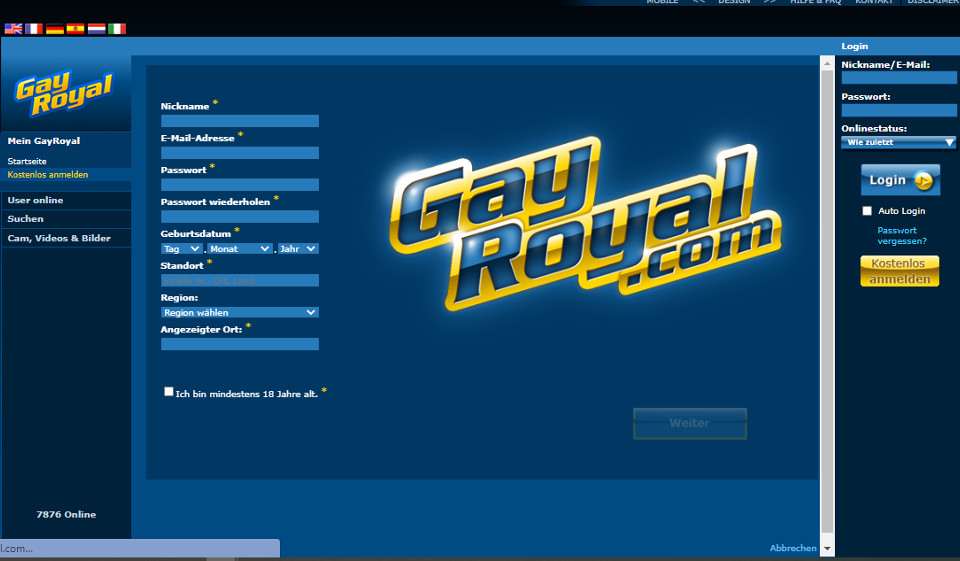Enable the Auto Login checkbox

coord(867,211)
